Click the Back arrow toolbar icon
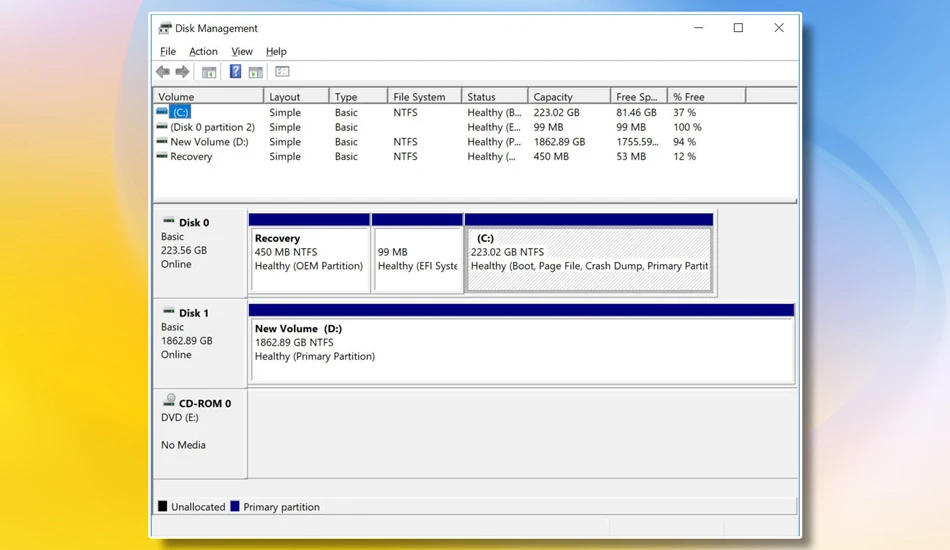 point(162,71)
